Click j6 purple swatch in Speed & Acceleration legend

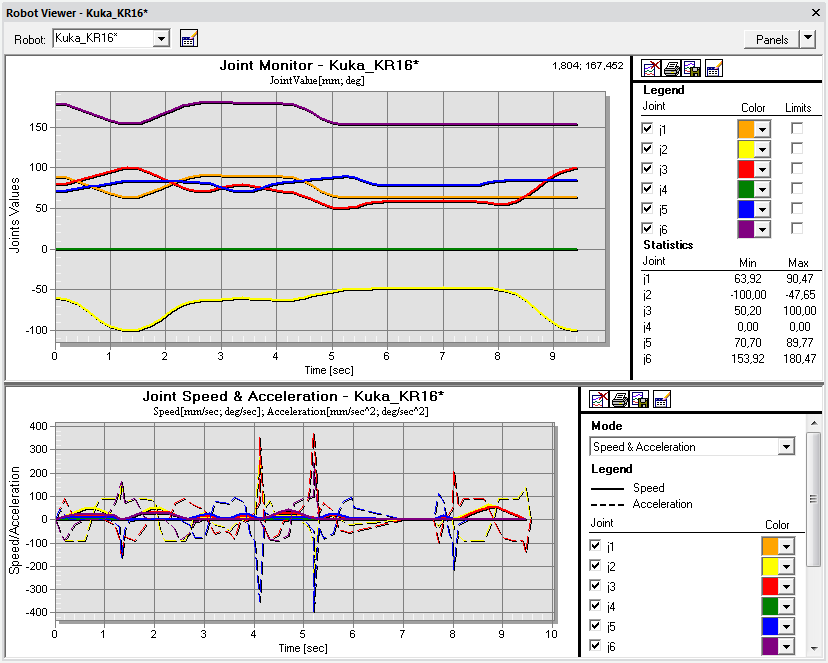click(x=770, y=647)
